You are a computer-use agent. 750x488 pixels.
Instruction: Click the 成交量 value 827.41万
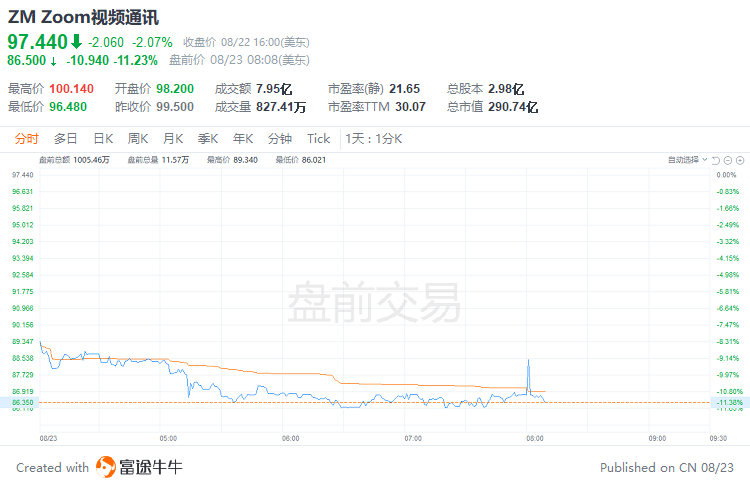click(x=281, y=107)
